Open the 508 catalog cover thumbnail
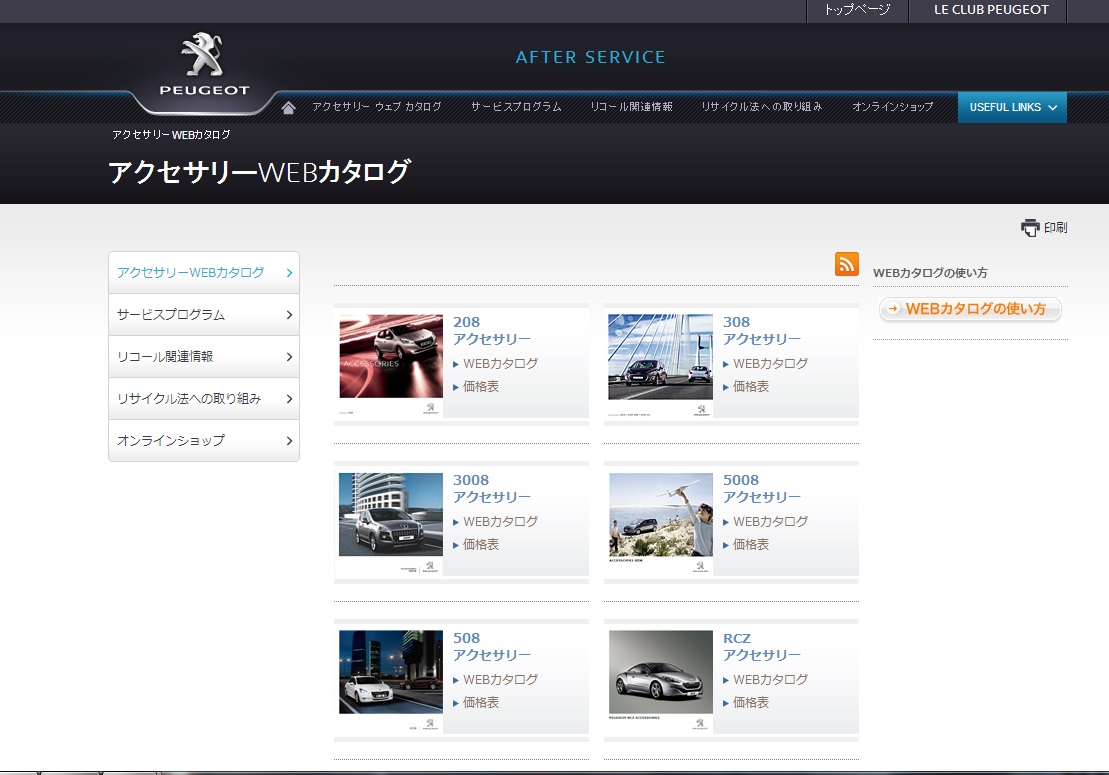This screenshot has height=775, width=1109. tap(390, 681)
